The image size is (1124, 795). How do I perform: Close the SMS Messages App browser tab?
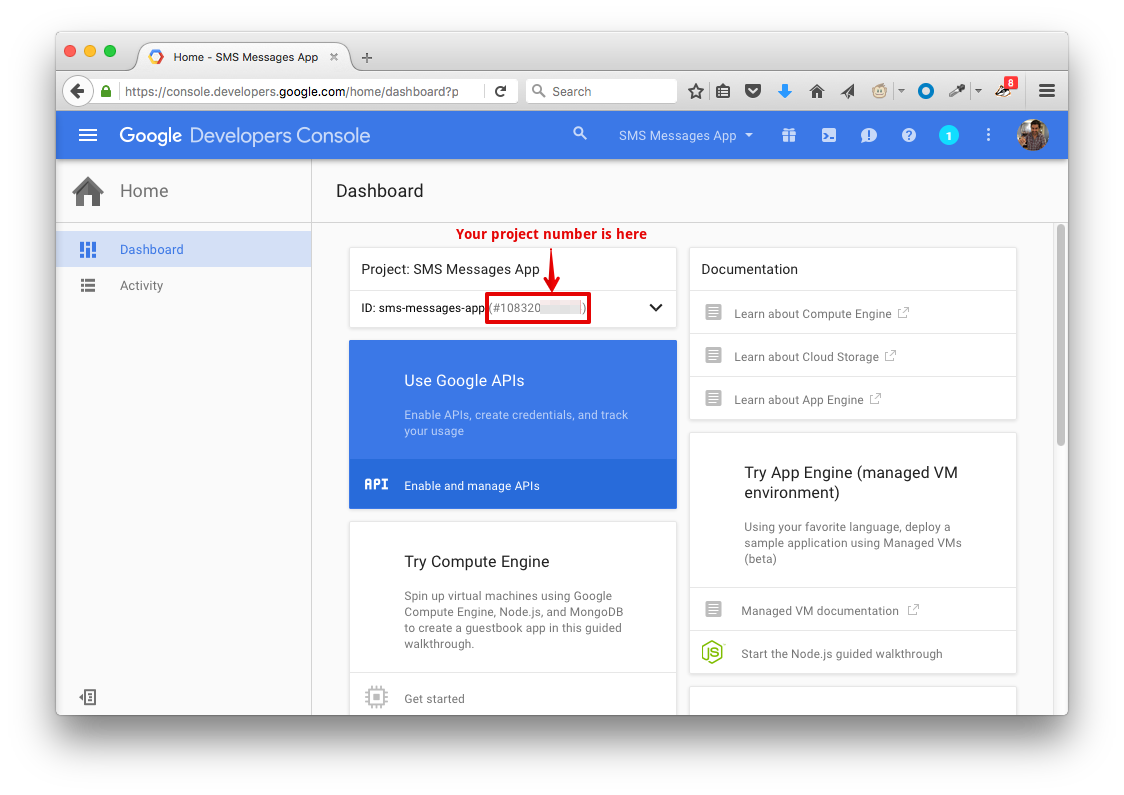(x=334, y=57)
